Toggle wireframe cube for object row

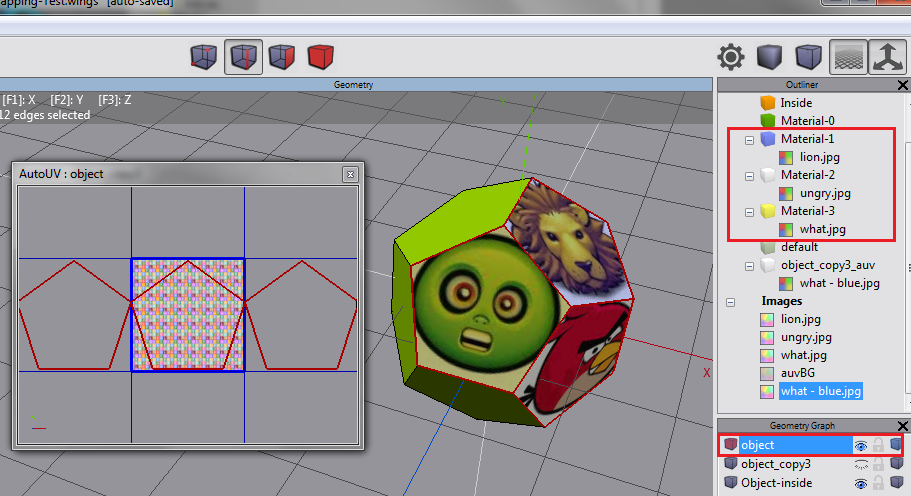(896, 445)
